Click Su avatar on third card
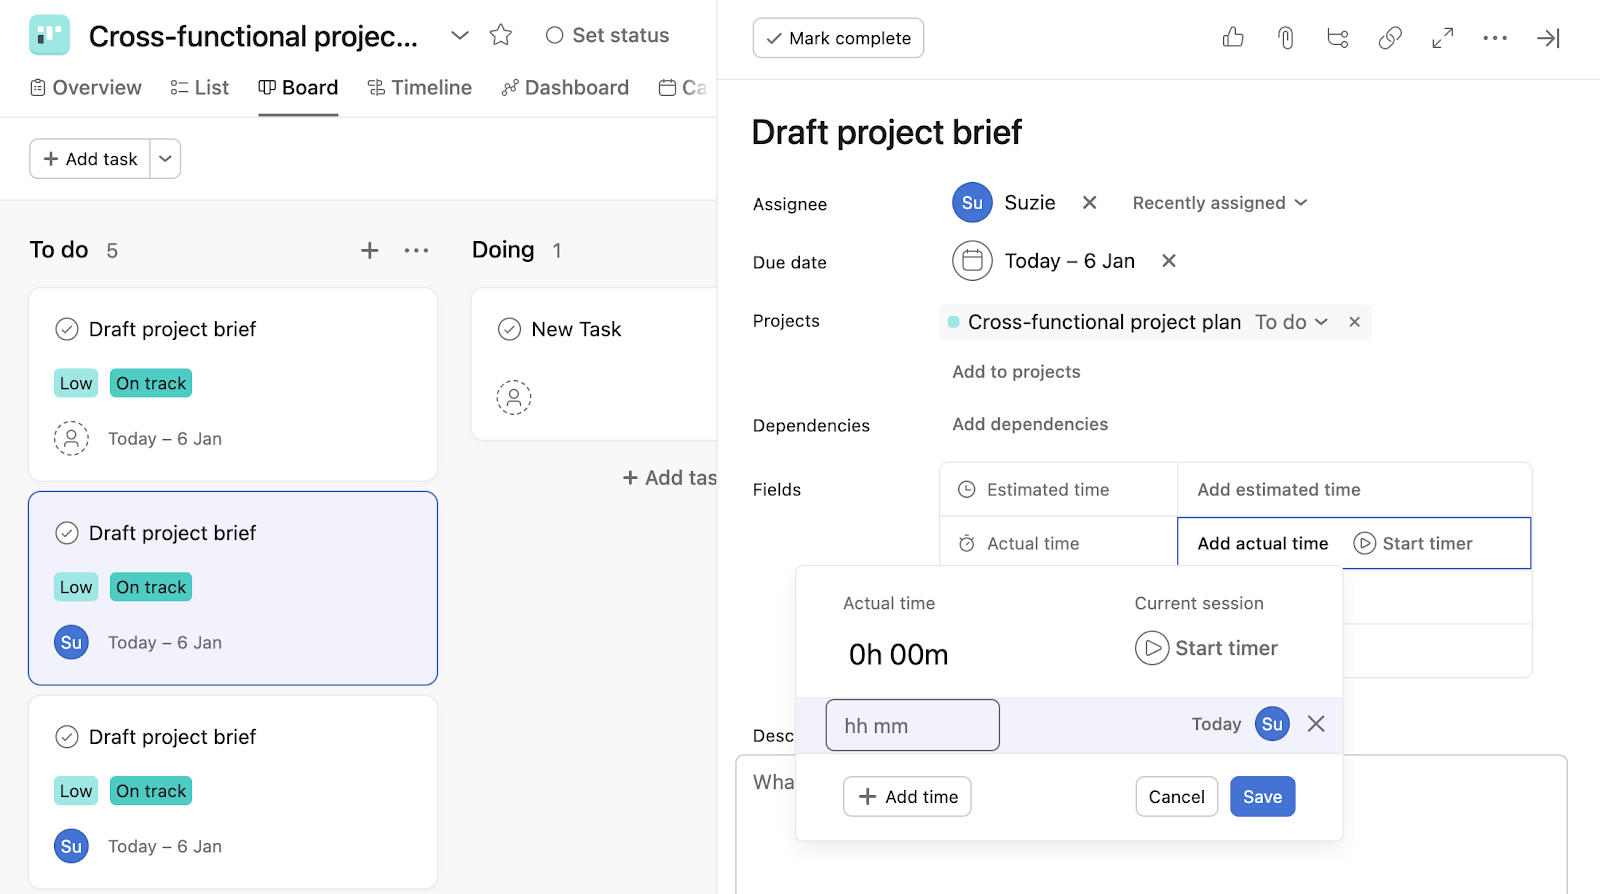 coord(71,846)
